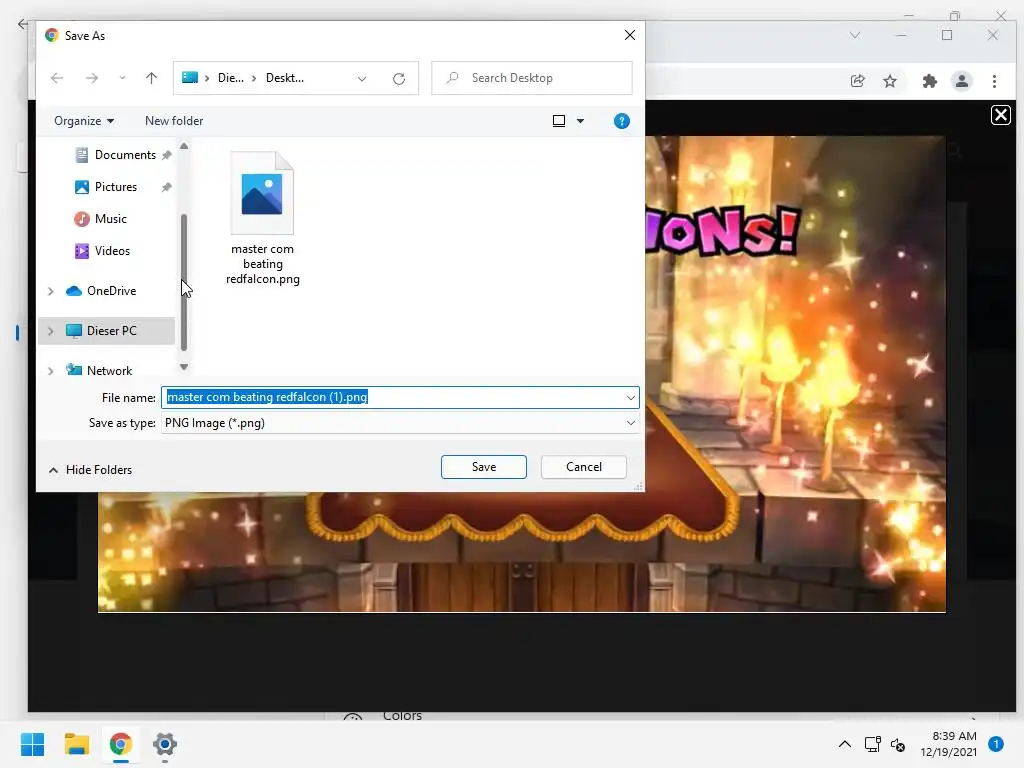Open the view options dropdown arrow
The height and width of the screenshot is (768, 1024).
pos(580,121)
